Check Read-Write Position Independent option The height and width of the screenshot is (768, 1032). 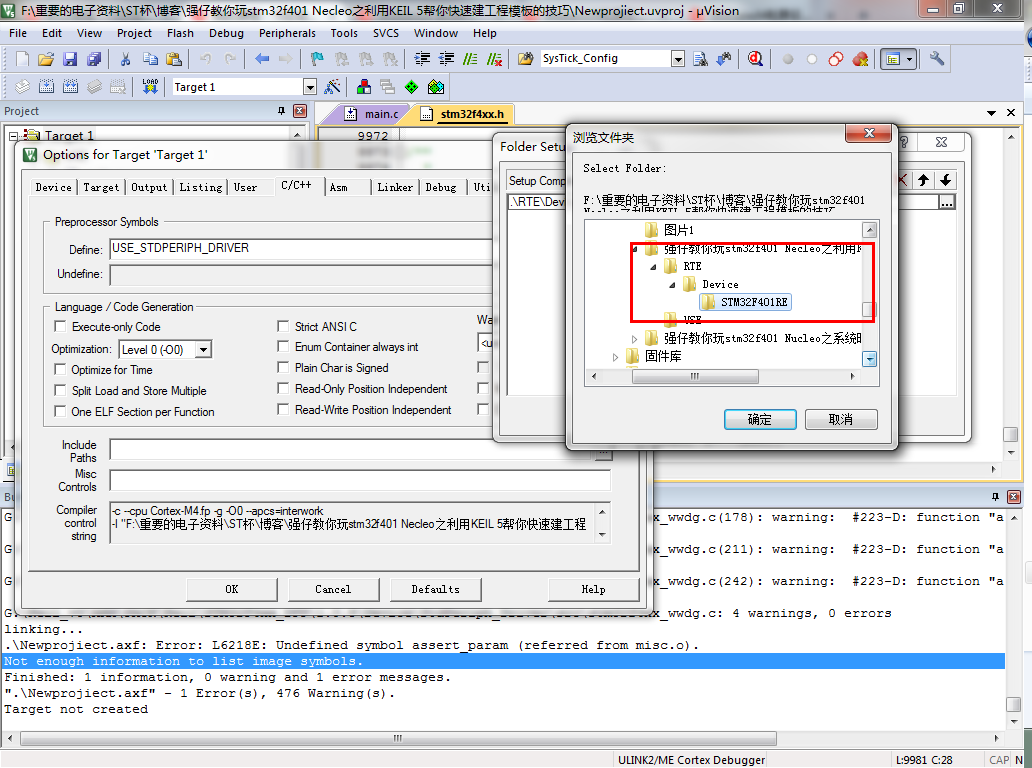tap(283, 409)
